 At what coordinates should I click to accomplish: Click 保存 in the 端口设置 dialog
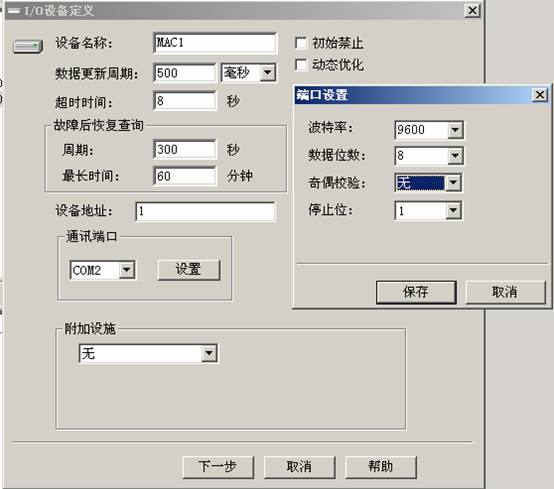point(416,292)
